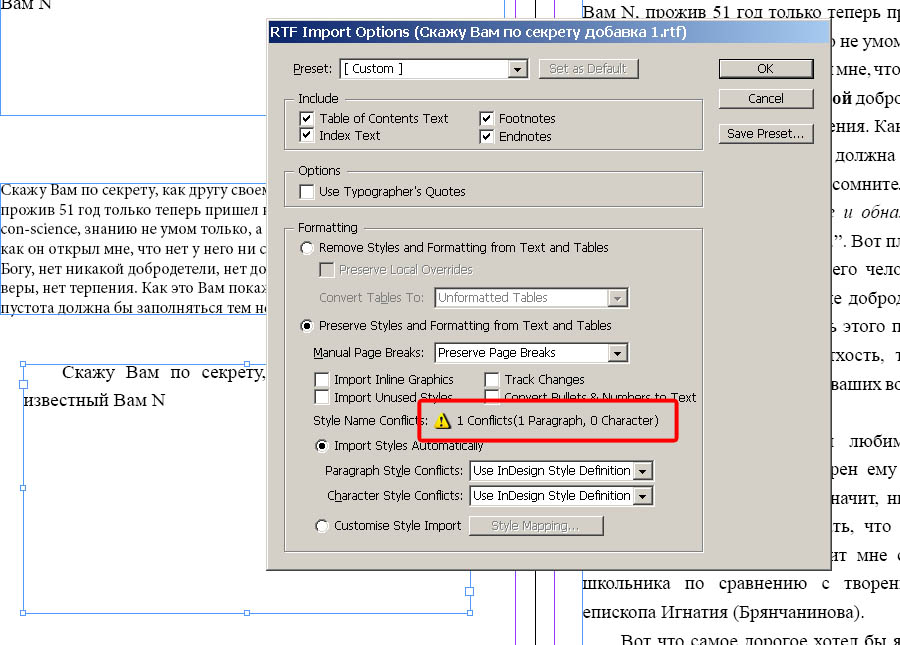900x645 pixels.
Task: Click the in port of selected text frame
Action: pos(24,384)
